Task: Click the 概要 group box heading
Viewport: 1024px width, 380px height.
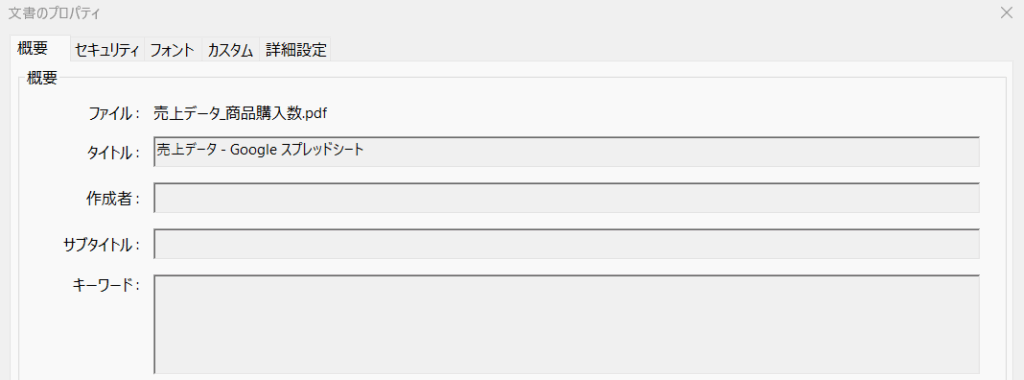Action: 42,78
